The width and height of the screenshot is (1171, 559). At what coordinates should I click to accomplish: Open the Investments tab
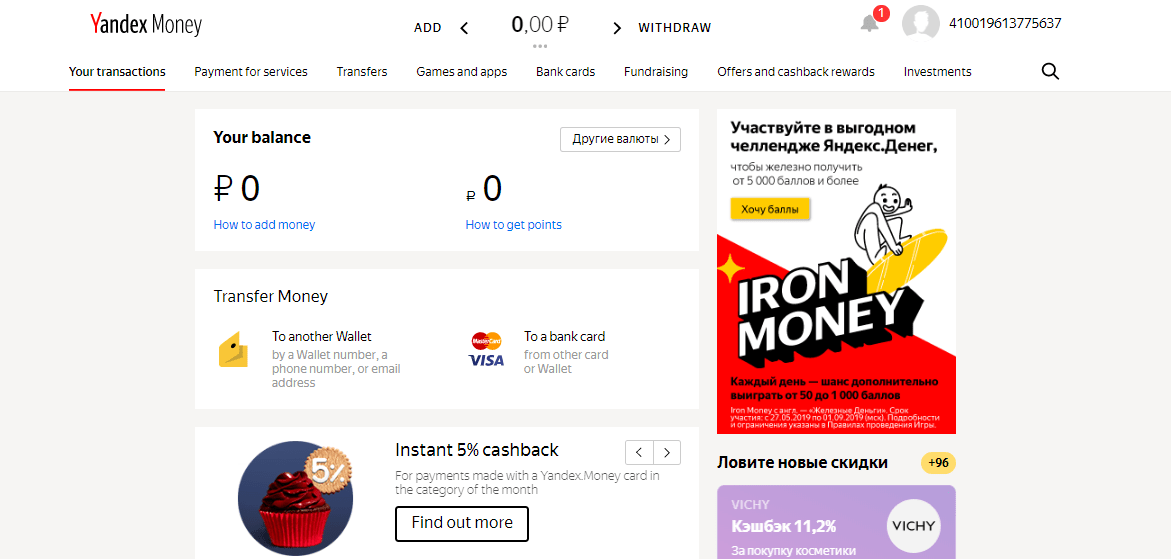point(937,72)
